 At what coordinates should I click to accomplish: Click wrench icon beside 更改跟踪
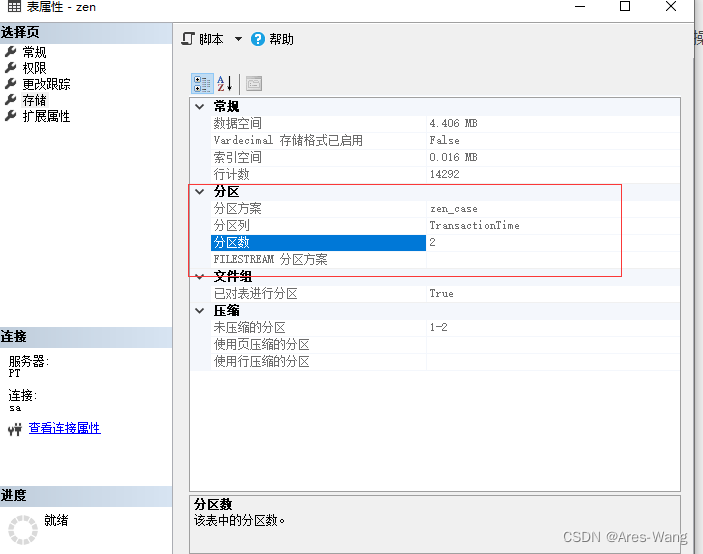click(10, 84)
